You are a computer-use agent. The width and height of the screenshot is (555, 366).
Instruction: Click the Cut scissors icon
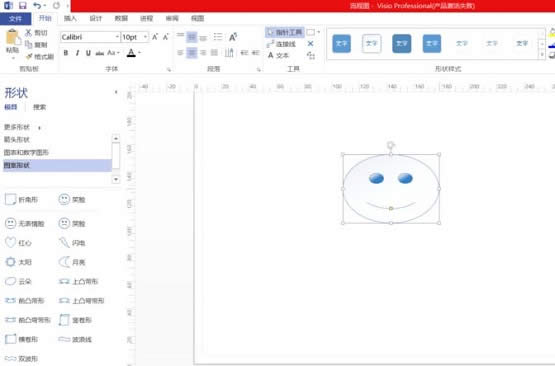(x=28, y=33)
